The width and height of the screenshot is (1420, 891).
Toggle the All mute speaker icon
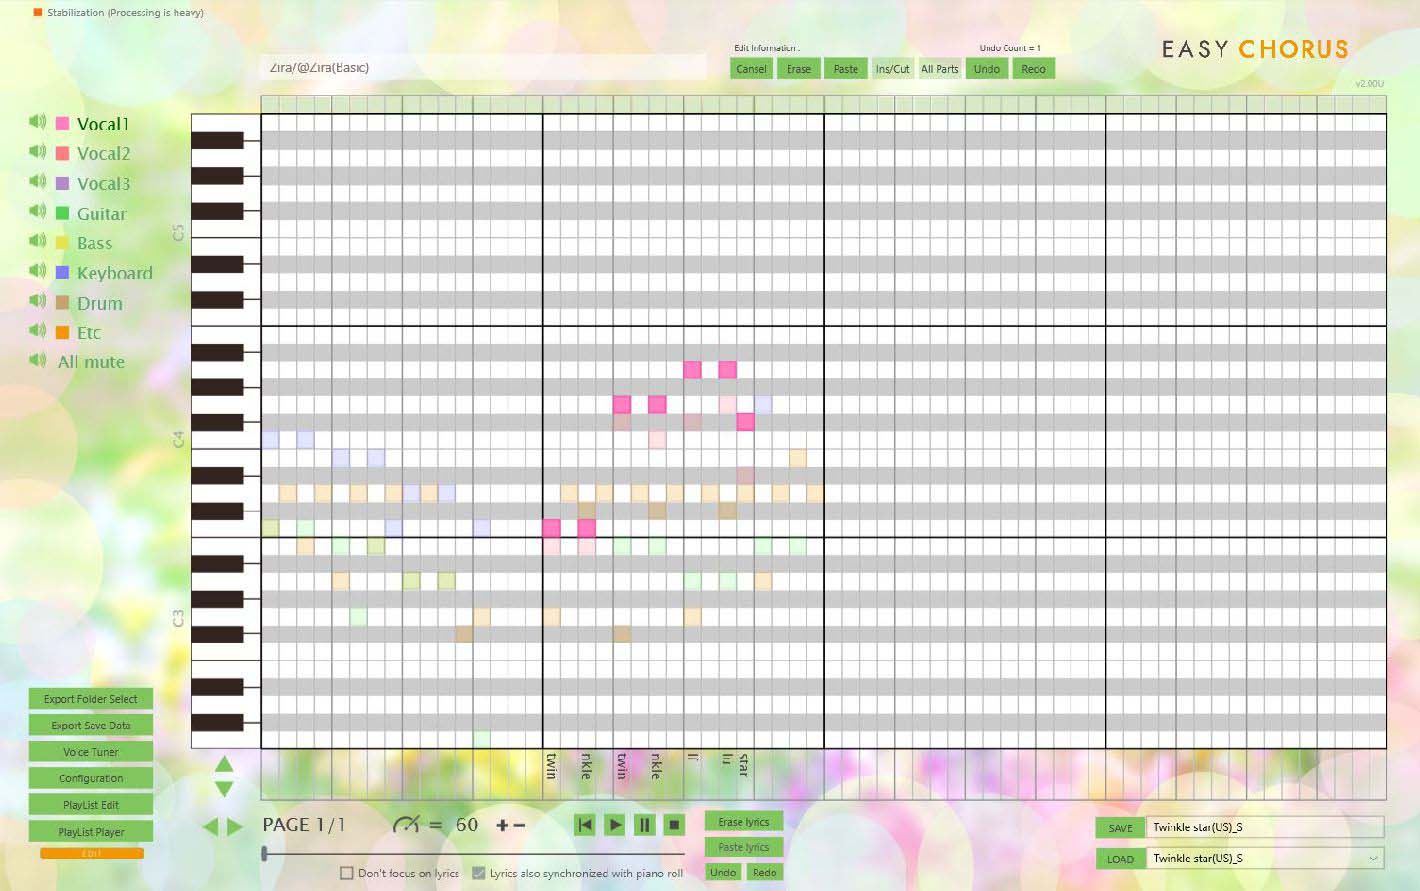coord(37,359)
